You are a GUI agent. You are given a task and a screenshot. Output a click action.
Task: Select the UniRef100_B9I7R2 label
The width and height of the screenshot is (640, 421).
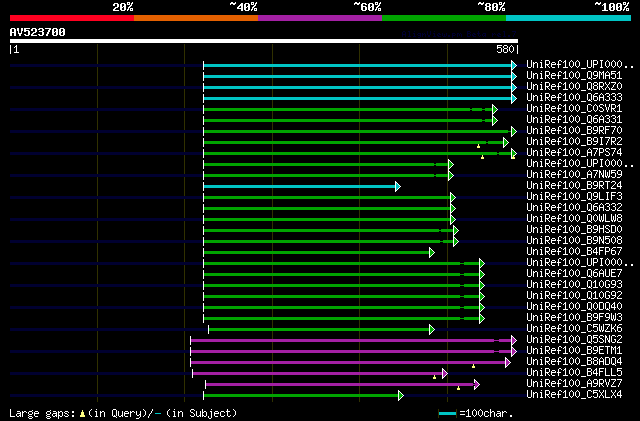point(574,142)
